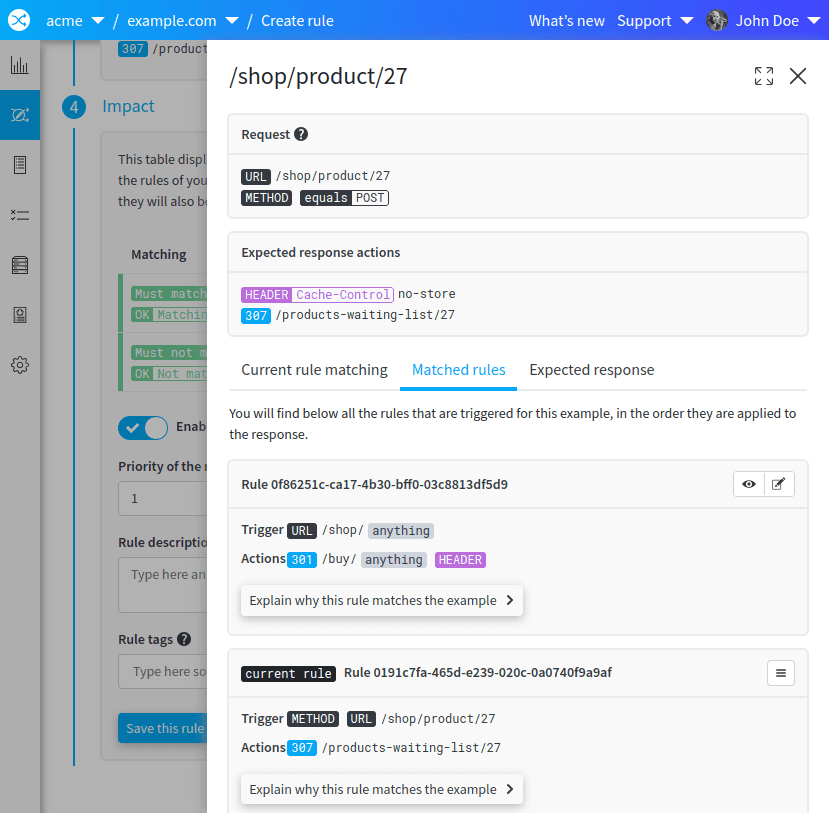Click Create rule breadcrumb
Viewport: 829px width, 813px height.
coord(297,21)
